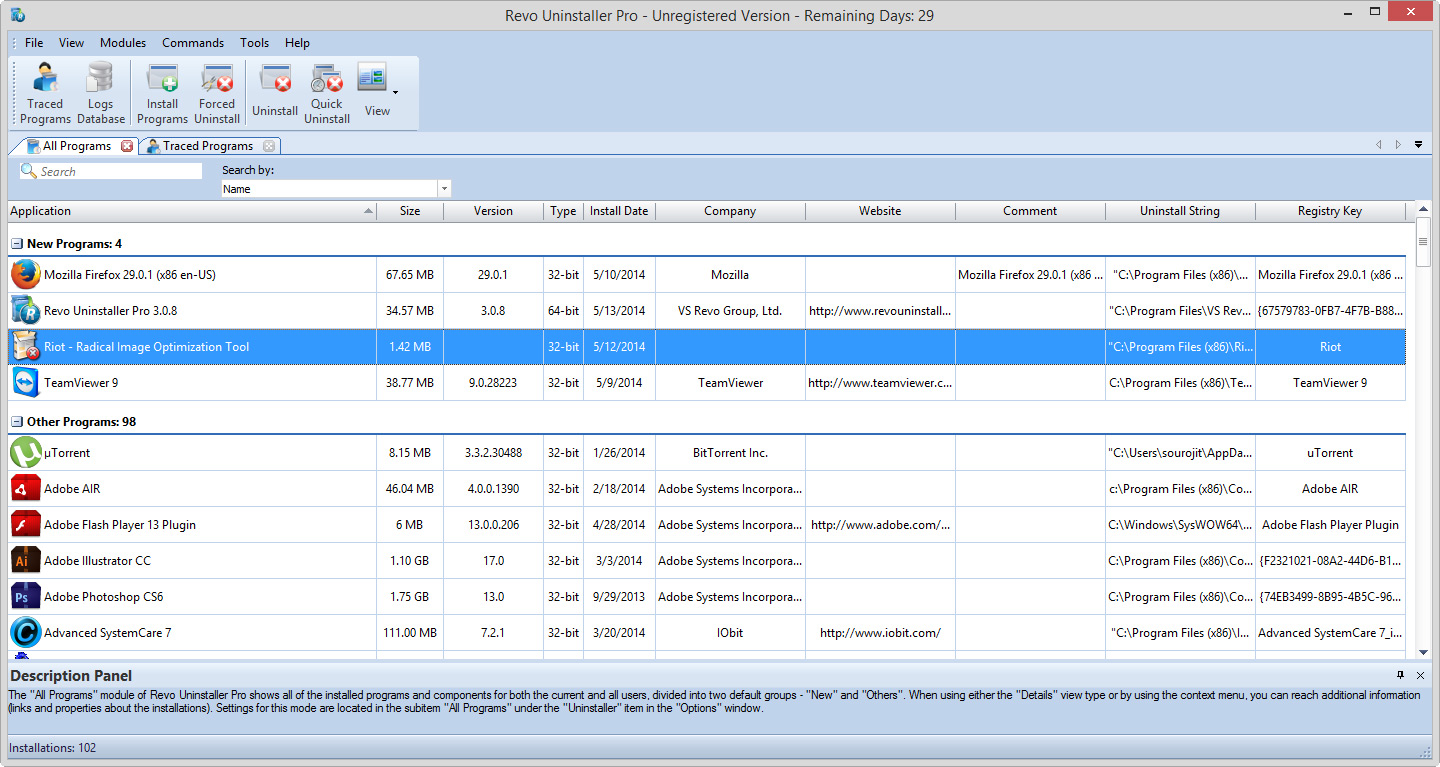Viewport: 1440px width, 767px height.
Task: Sort by the Website column header
Action: pos(880,211)
